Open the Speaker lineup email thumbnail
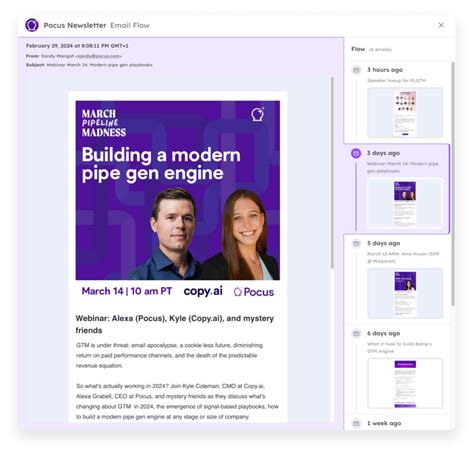The height and width of the screenshot is (452, 474). [405, 113]
